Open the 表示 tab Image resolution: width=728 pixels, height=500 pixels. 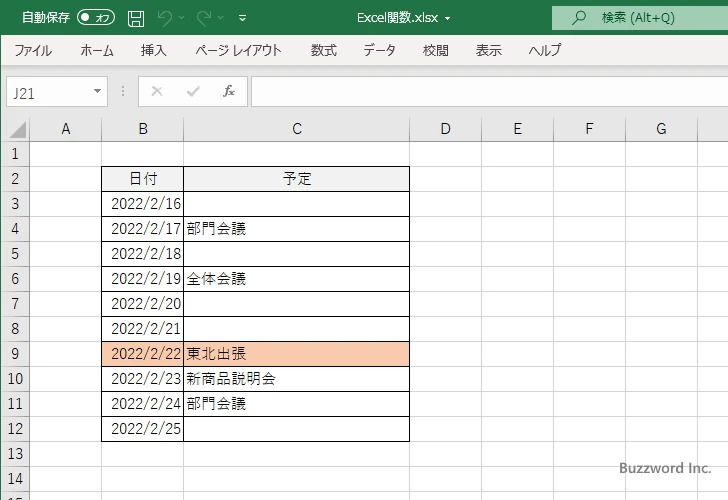(488, 50)
